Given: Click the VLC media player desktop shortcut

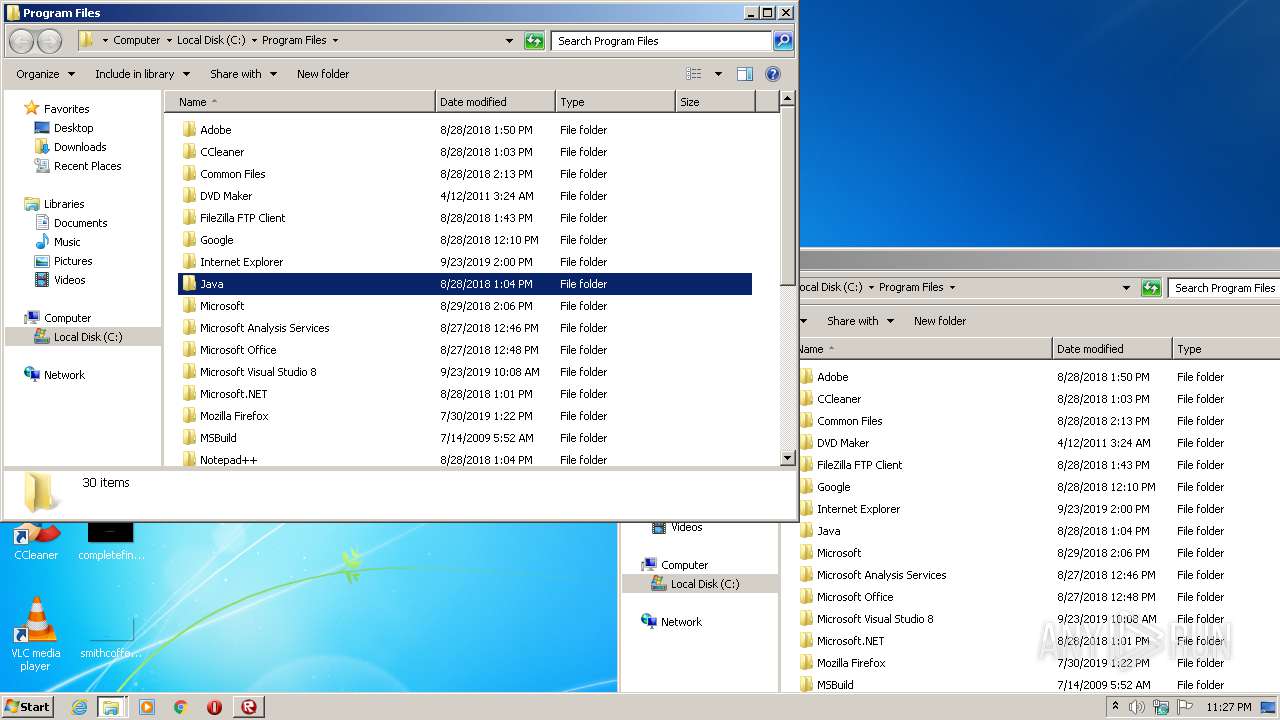Looking at the screenshot, I should click(36, 634).
